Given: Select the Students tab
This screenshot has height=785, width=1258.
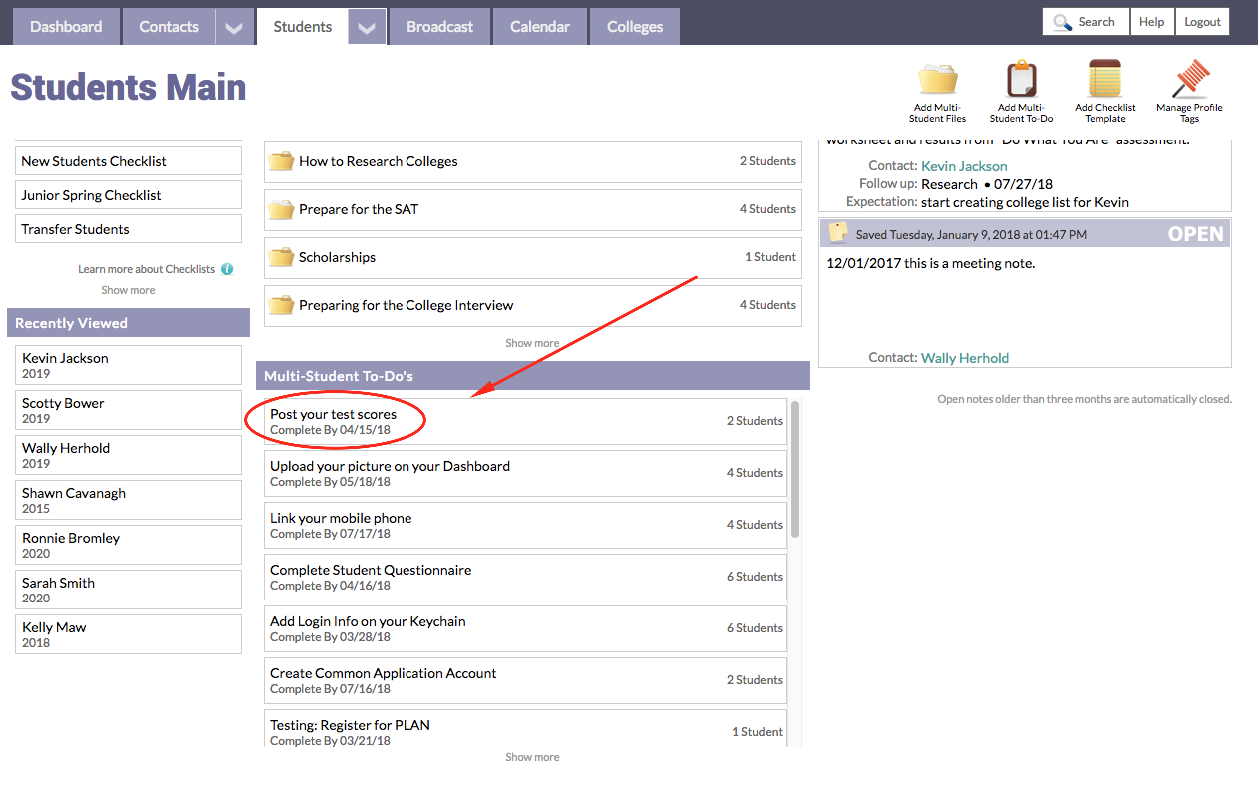Looking at the screenshot, I should (303, 27).
